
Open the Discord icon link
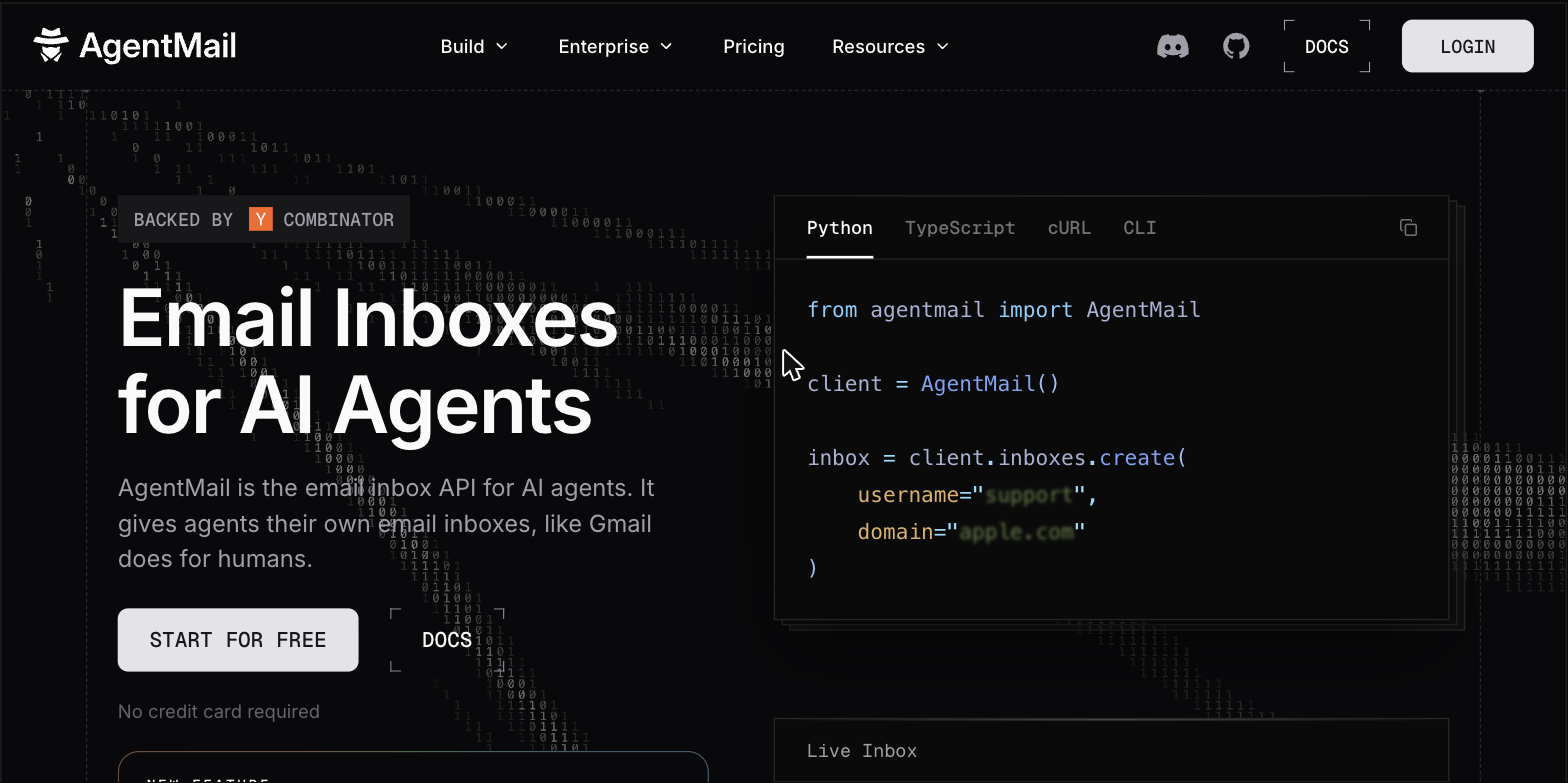tap(1173, 46)
